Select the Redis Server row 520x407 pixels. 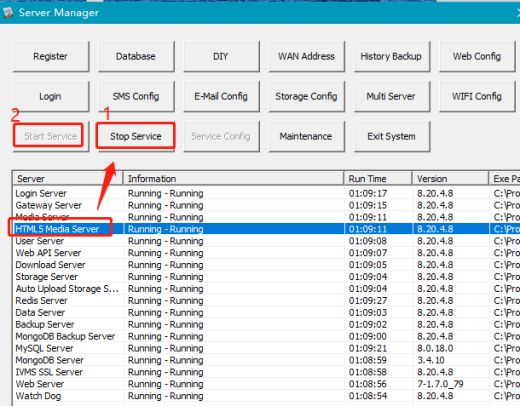pos(267,301)
